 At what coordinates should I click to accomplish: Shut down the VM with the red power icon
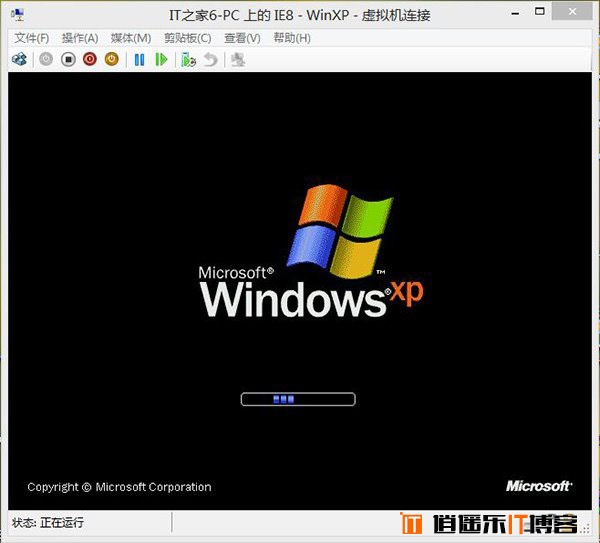90,59
